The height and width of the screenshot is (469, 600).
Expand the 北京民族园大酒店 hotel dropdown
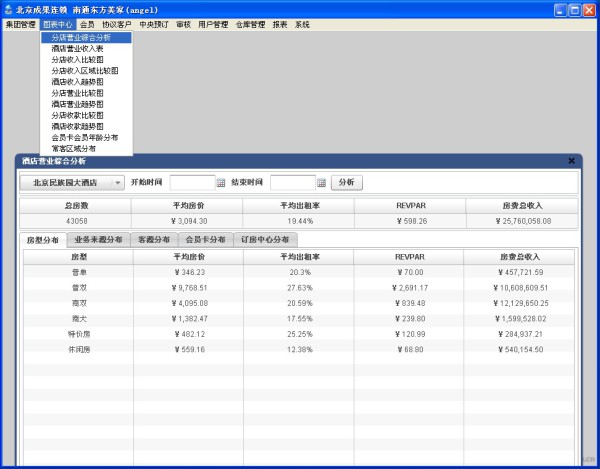[72, 183]
